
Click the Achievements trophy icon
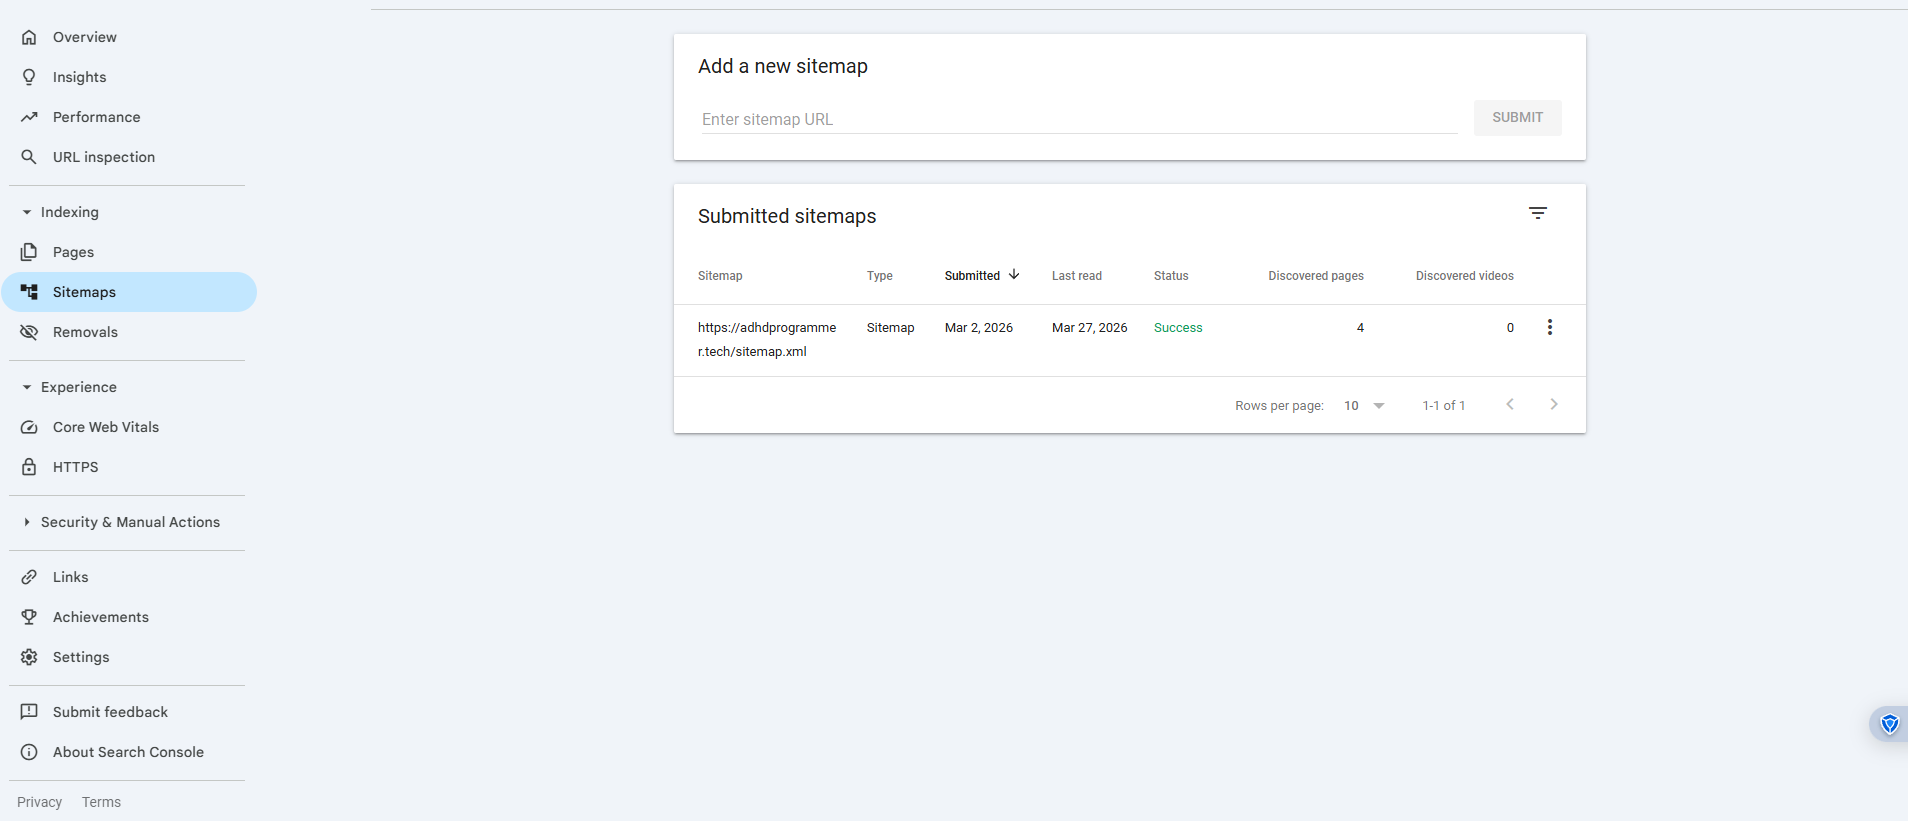(30, 617)
